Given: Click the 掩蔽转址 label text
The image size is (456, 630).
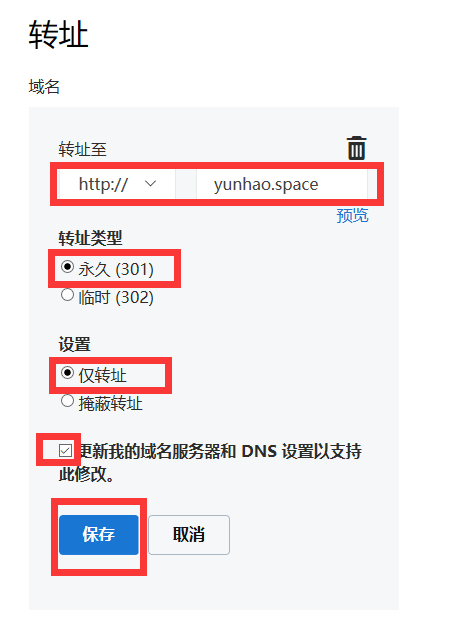Looking at the screenshot, I should click(x=110, y=403).
